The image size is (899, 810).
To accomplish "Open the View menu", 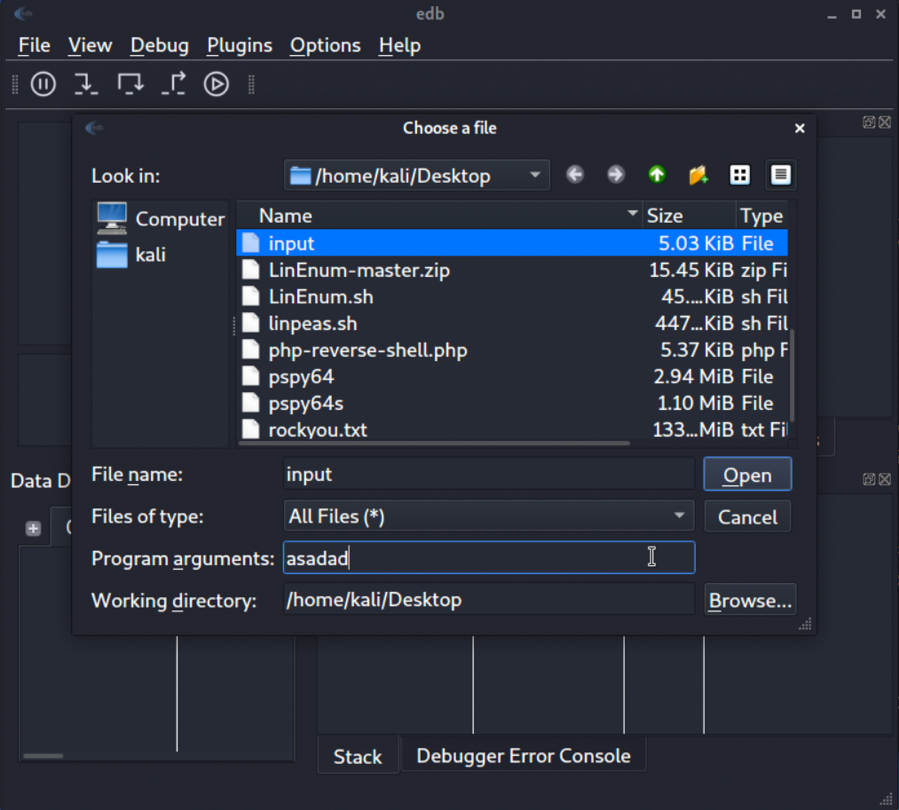I will tap(90, 45).
